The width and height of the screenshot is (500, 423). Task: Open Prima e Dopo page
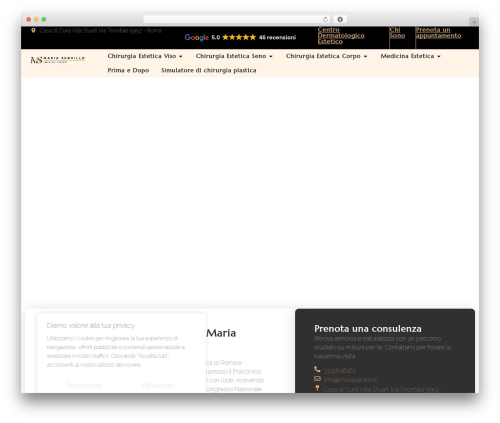coord(128,70)
